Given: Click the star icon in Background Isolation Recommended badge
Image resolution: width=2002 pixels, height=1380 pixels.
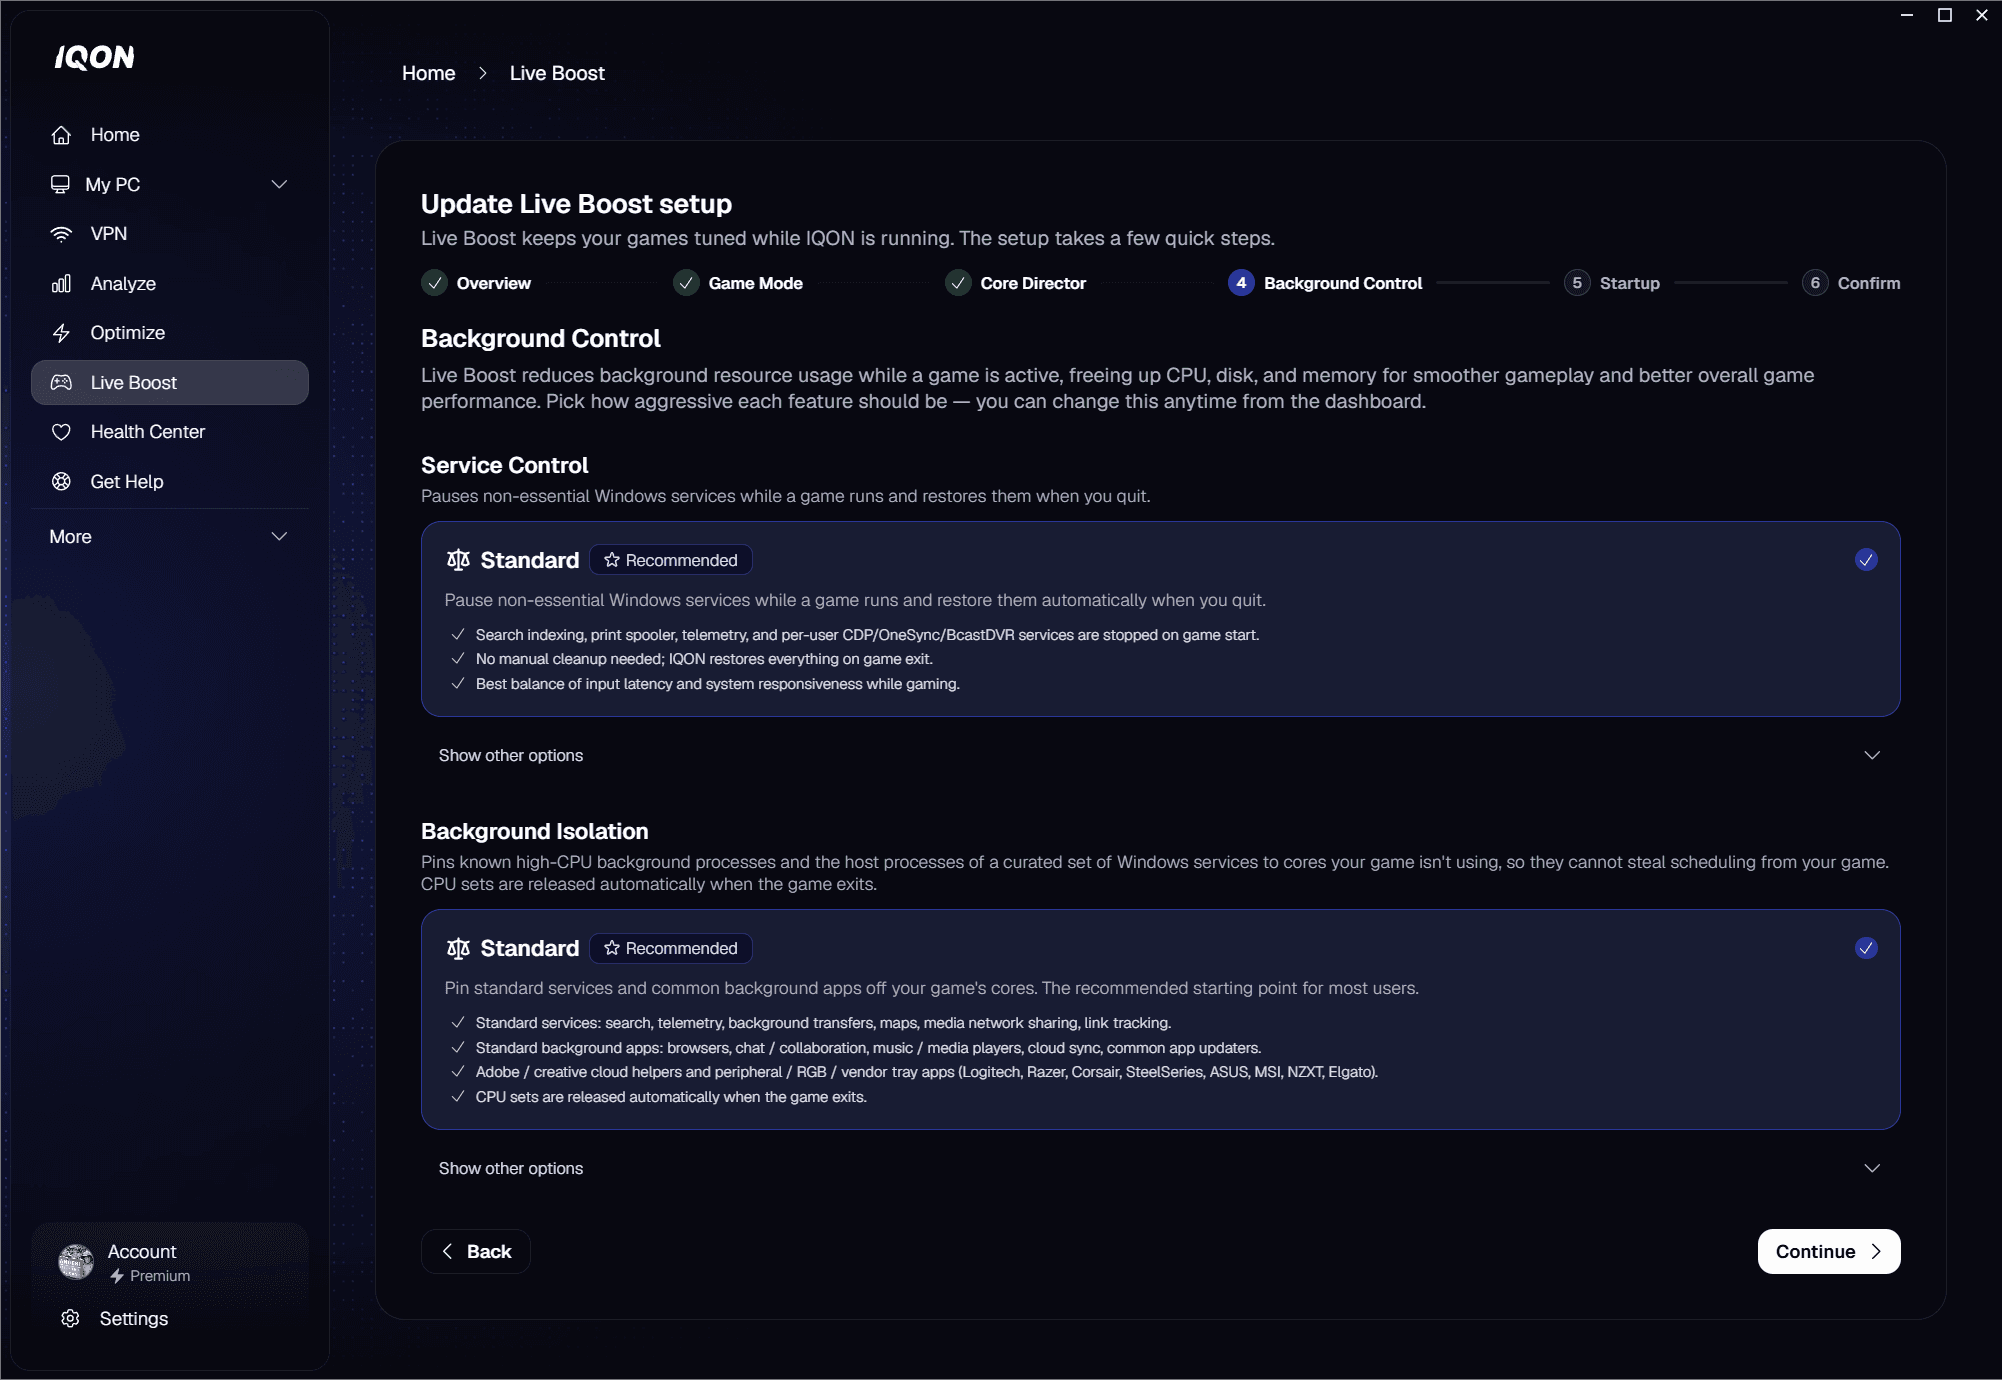Looking at the screenshot, I should pos(612,948).
